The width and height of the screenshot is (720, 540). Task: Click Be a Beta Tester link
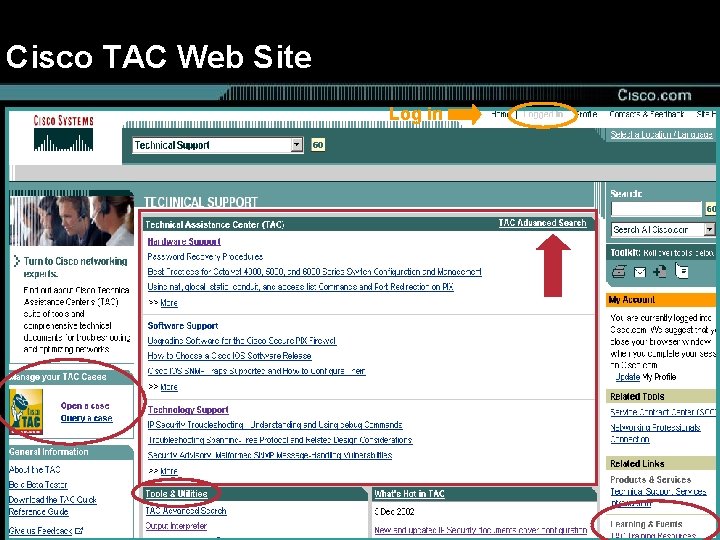[x=38, y=485]
